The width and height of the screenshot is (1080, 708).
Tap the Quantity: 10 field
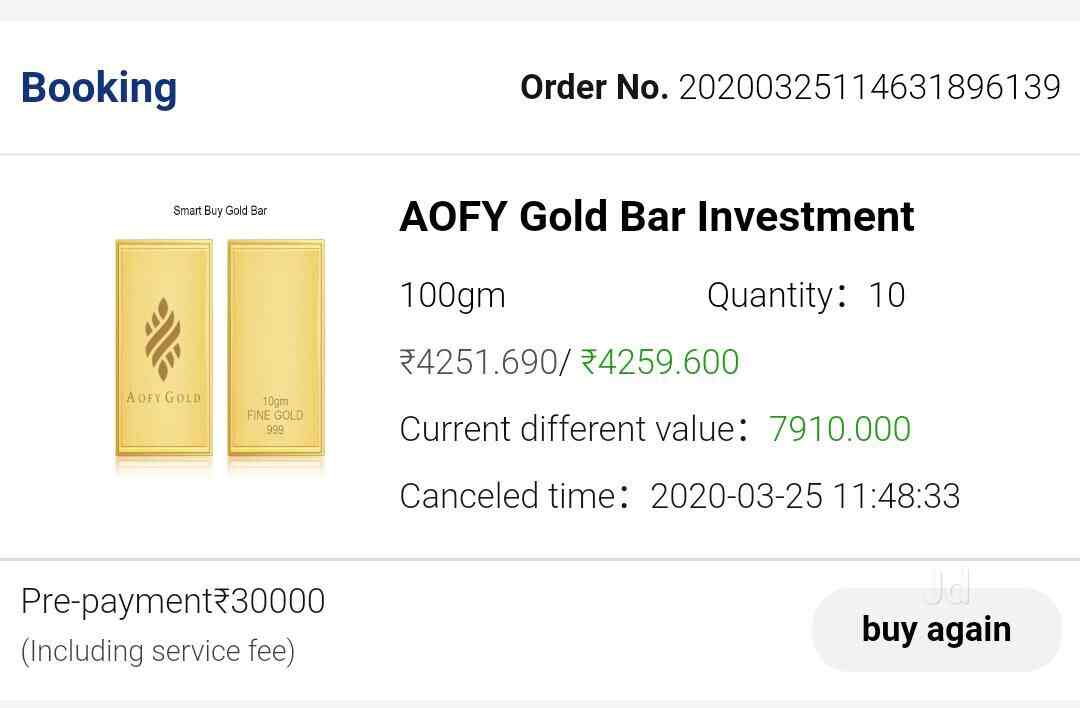tap(805, 295)
